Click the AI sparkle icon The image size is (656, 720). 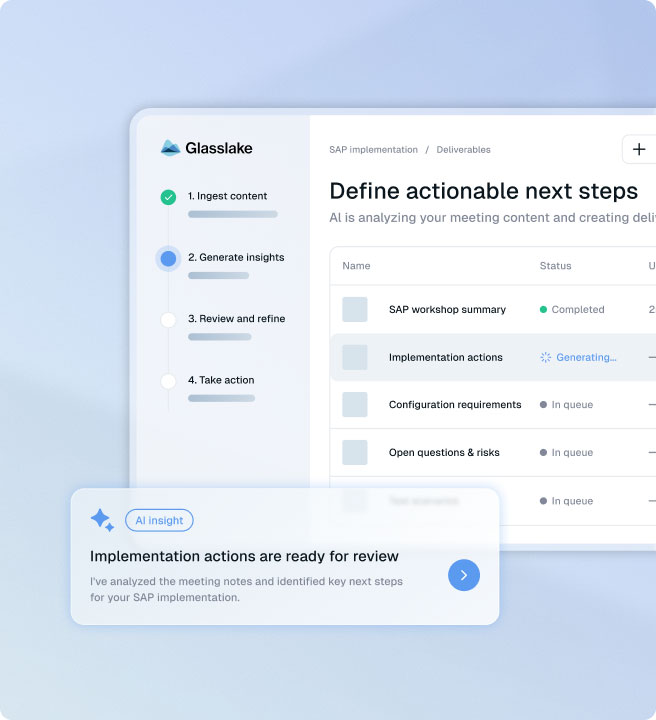point(102,520)
